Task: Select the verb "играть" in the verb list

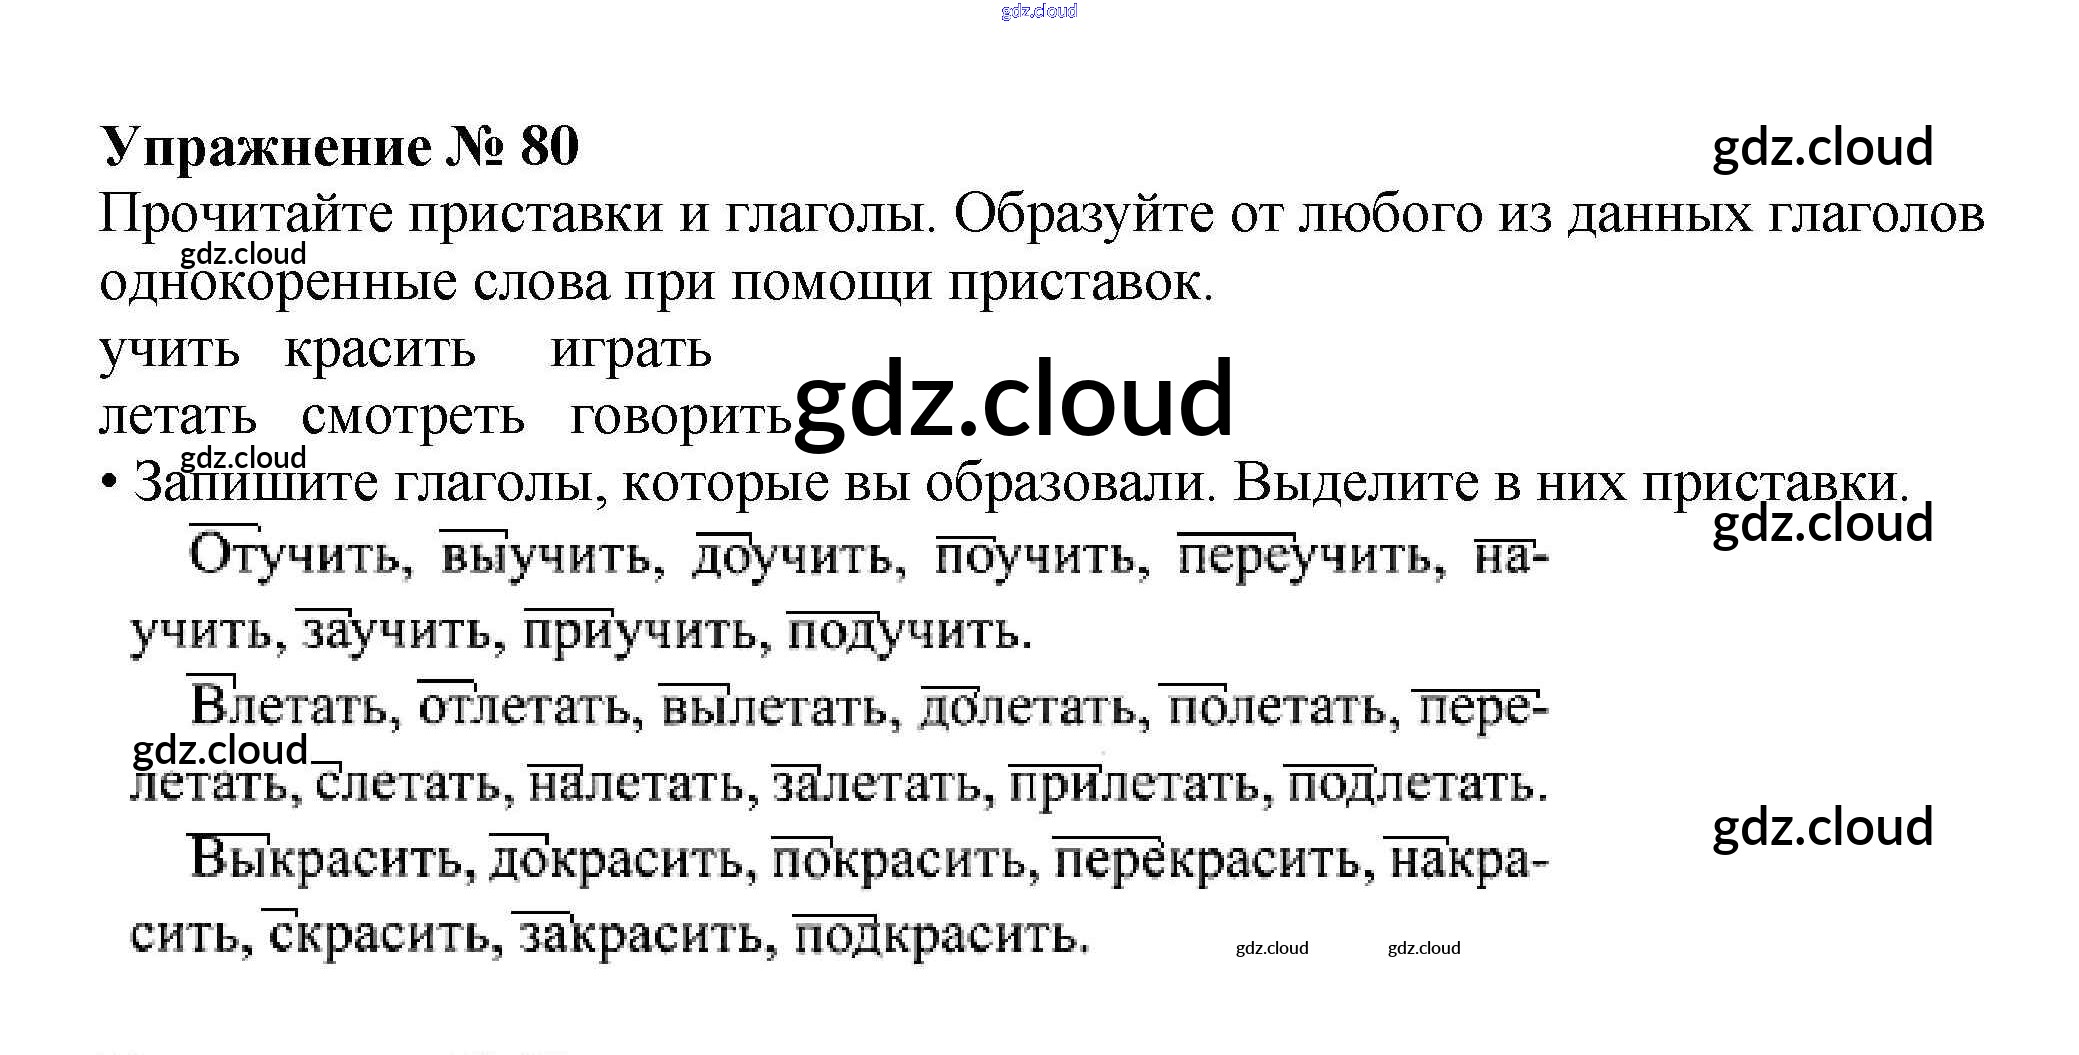Action: click(x=631, y=350)
